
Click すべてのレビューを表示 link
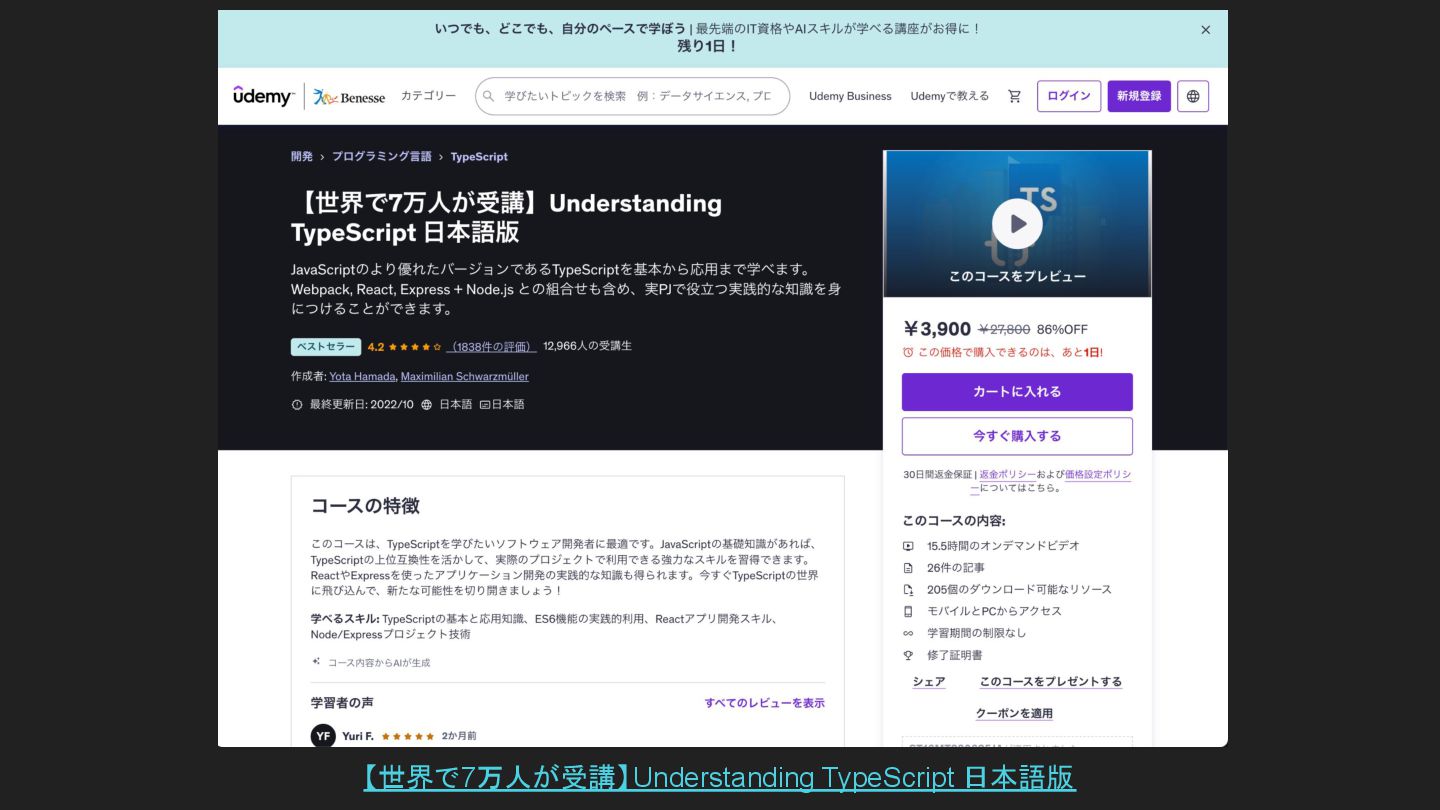pos(765,703)
